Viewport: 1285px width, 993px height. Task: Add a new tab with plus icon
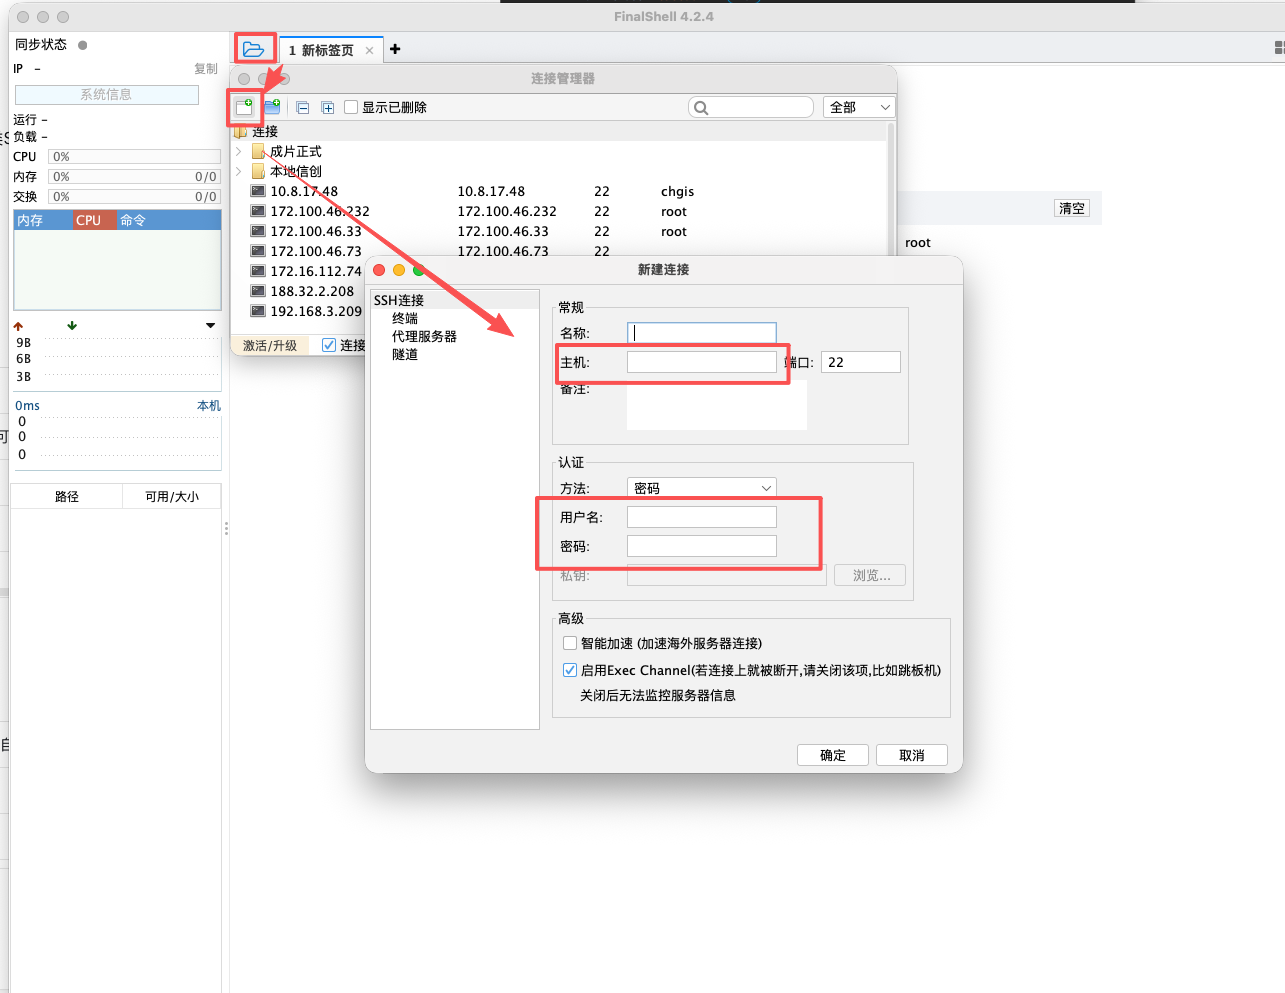395,49
